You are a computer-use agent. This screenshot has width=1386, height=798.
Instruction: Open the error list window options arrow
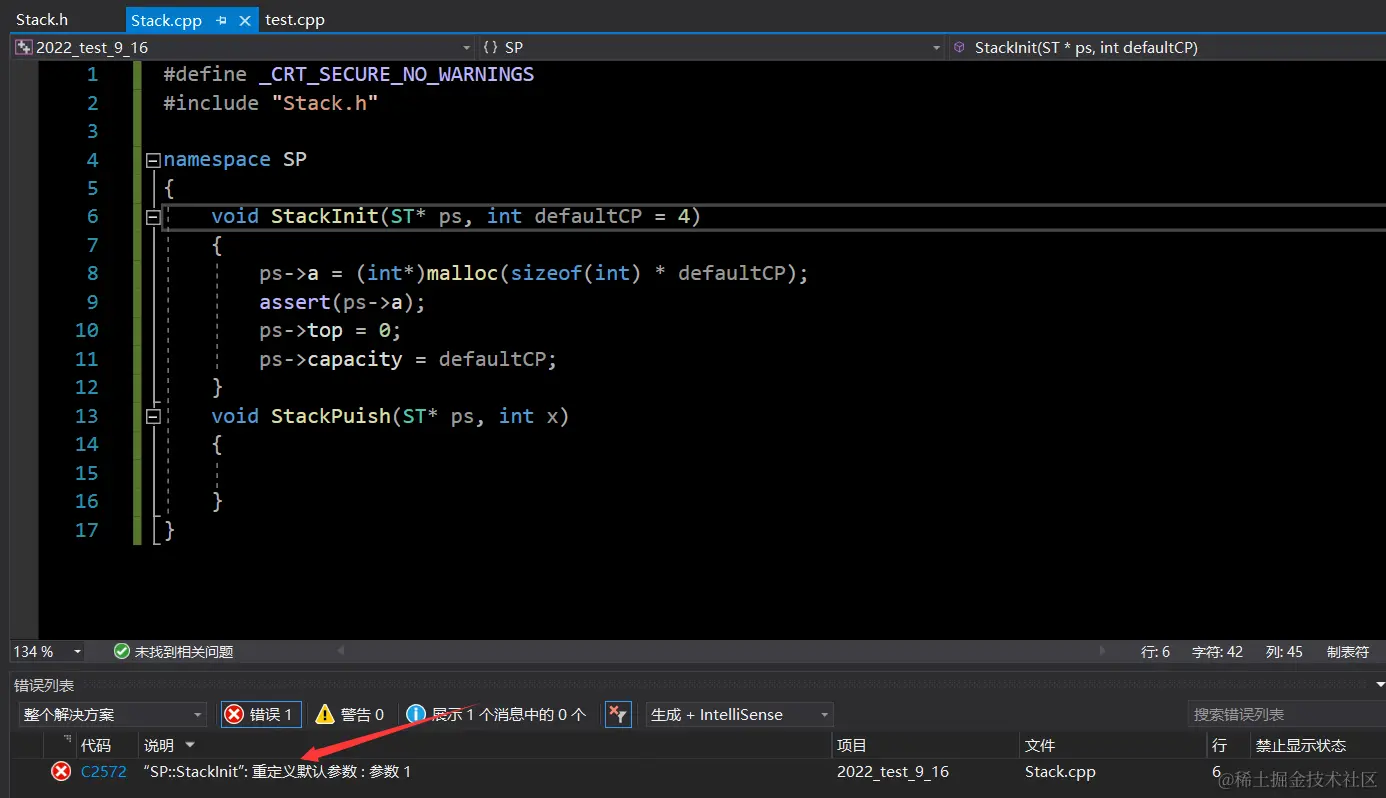1380,684
